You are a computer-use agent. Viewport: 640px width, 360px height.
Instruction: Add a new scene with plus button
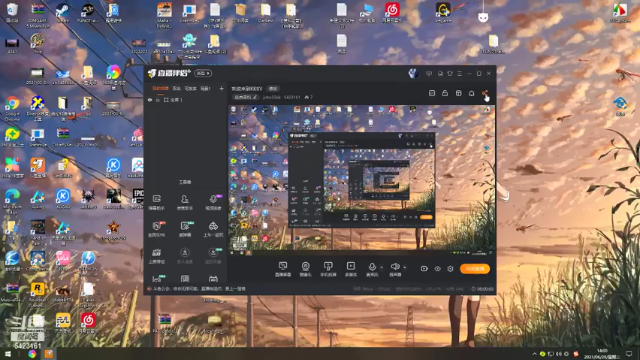pyautogui.click(x=221, y=88)
